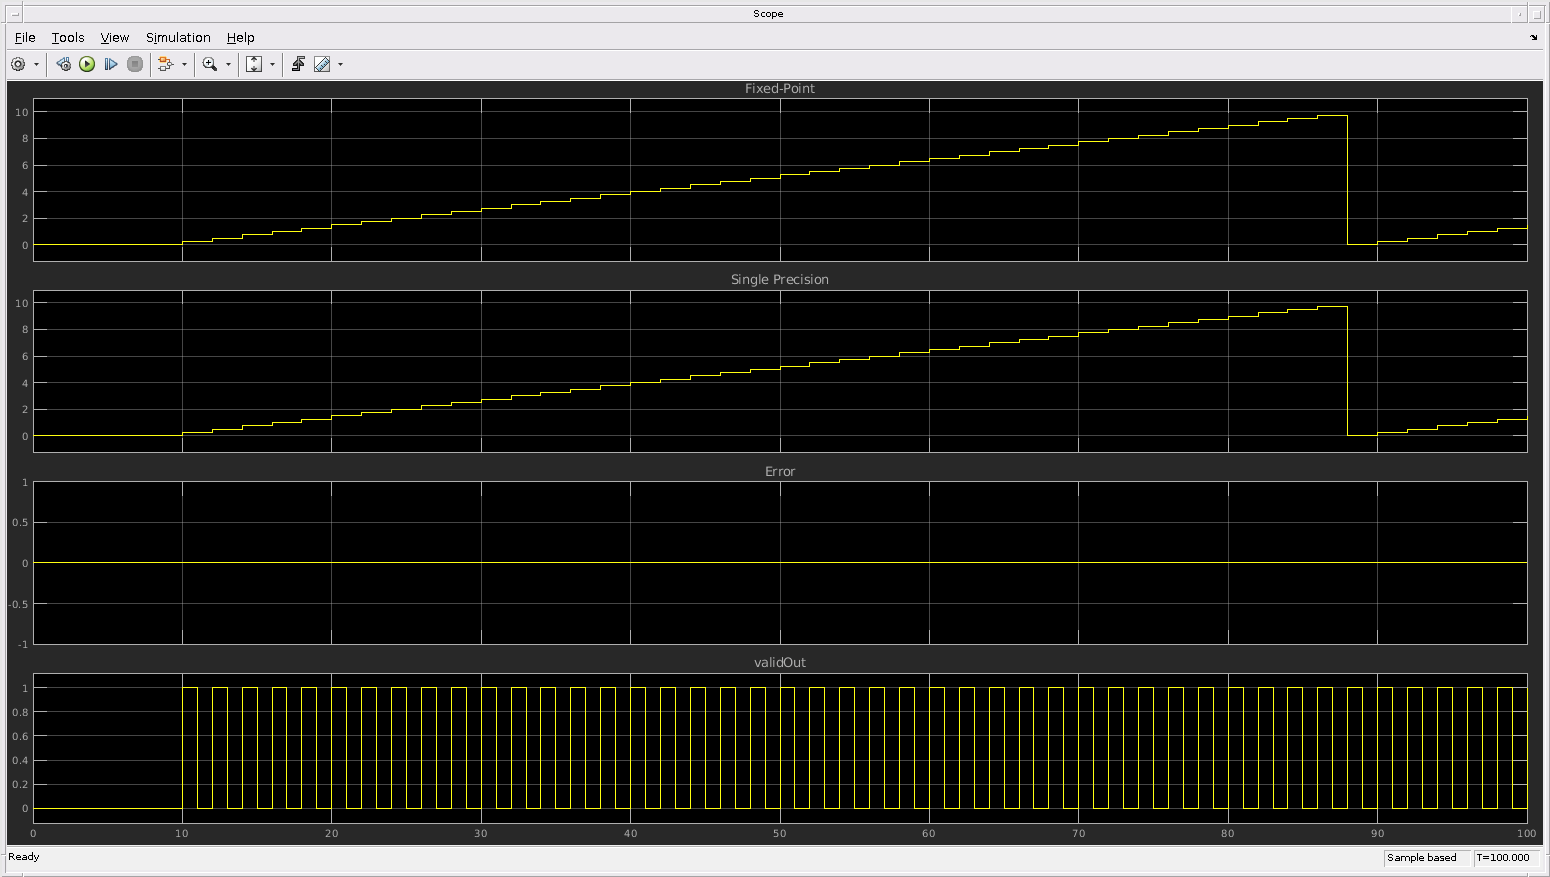This screenshot has width=1550, height=877.
Task: Click the Step Back simulation icon
Action: (63, 64)
